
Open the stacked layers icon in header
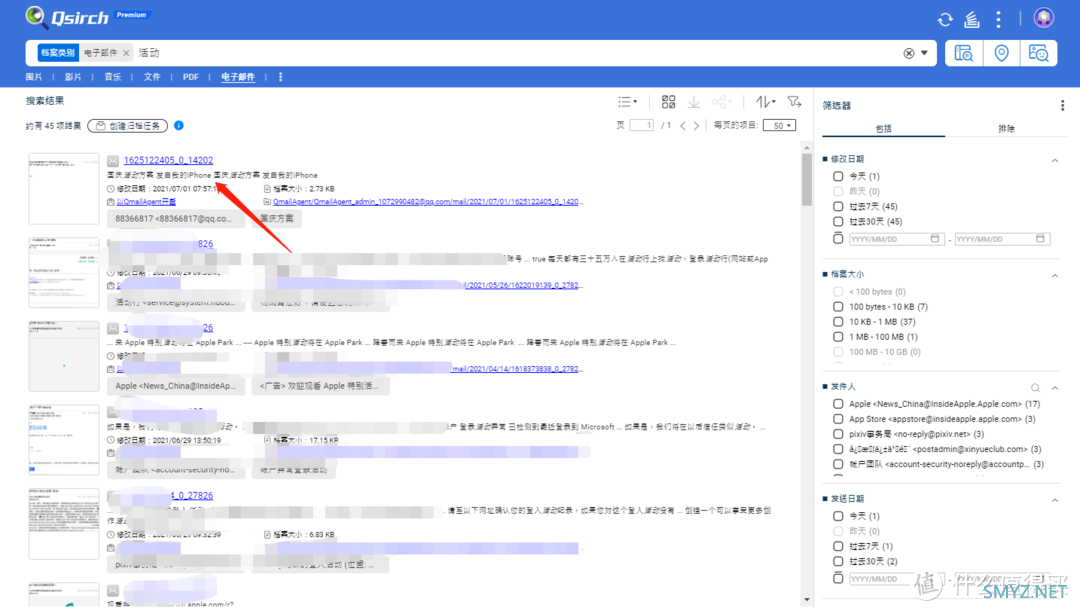coord(972,20)
